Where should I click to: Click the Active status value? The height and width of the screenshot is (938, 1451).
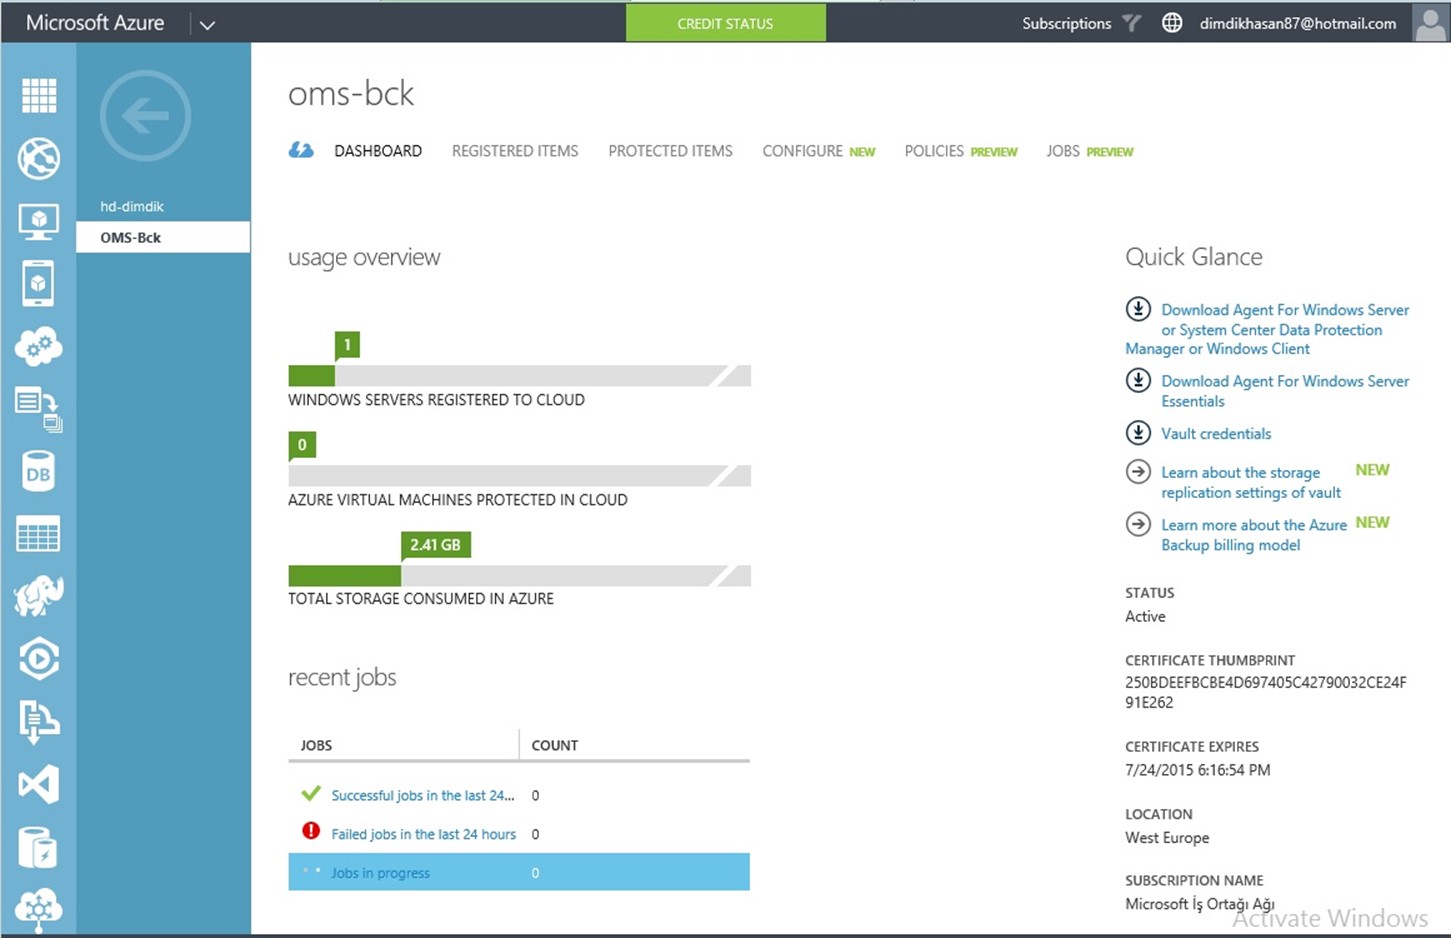click(1145, 616)
